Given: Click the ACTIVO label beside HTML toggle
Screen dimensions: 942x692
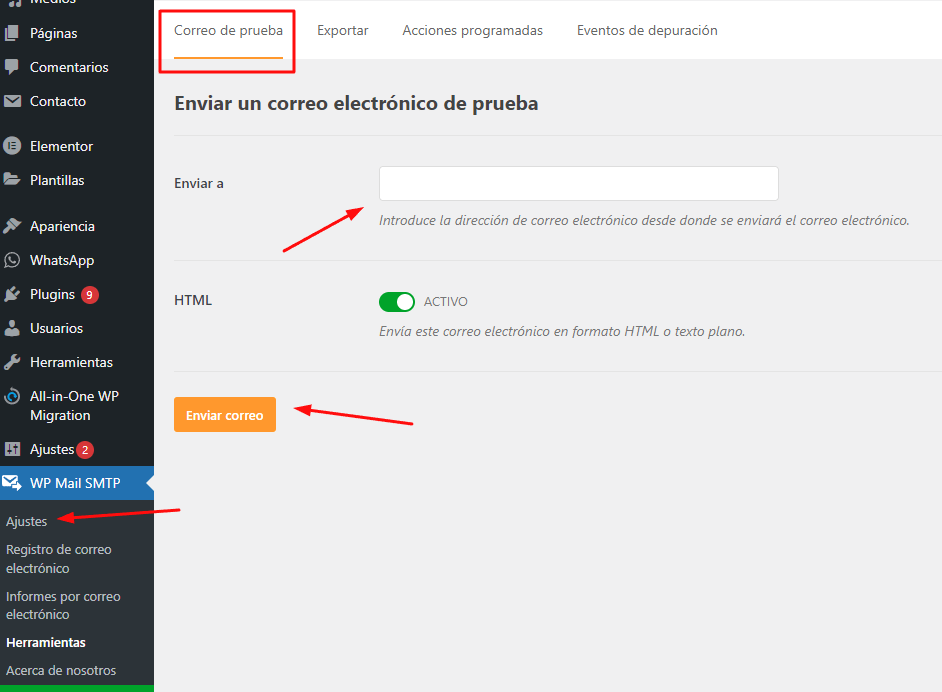Looking at the screenshot, I should click(x=445, y=302).
